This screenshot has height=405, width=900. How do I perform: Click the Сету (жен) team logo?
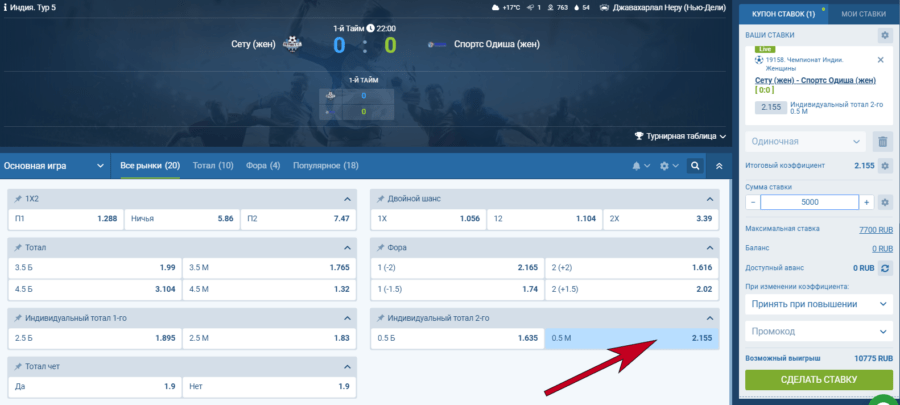(x=293, y=44)
